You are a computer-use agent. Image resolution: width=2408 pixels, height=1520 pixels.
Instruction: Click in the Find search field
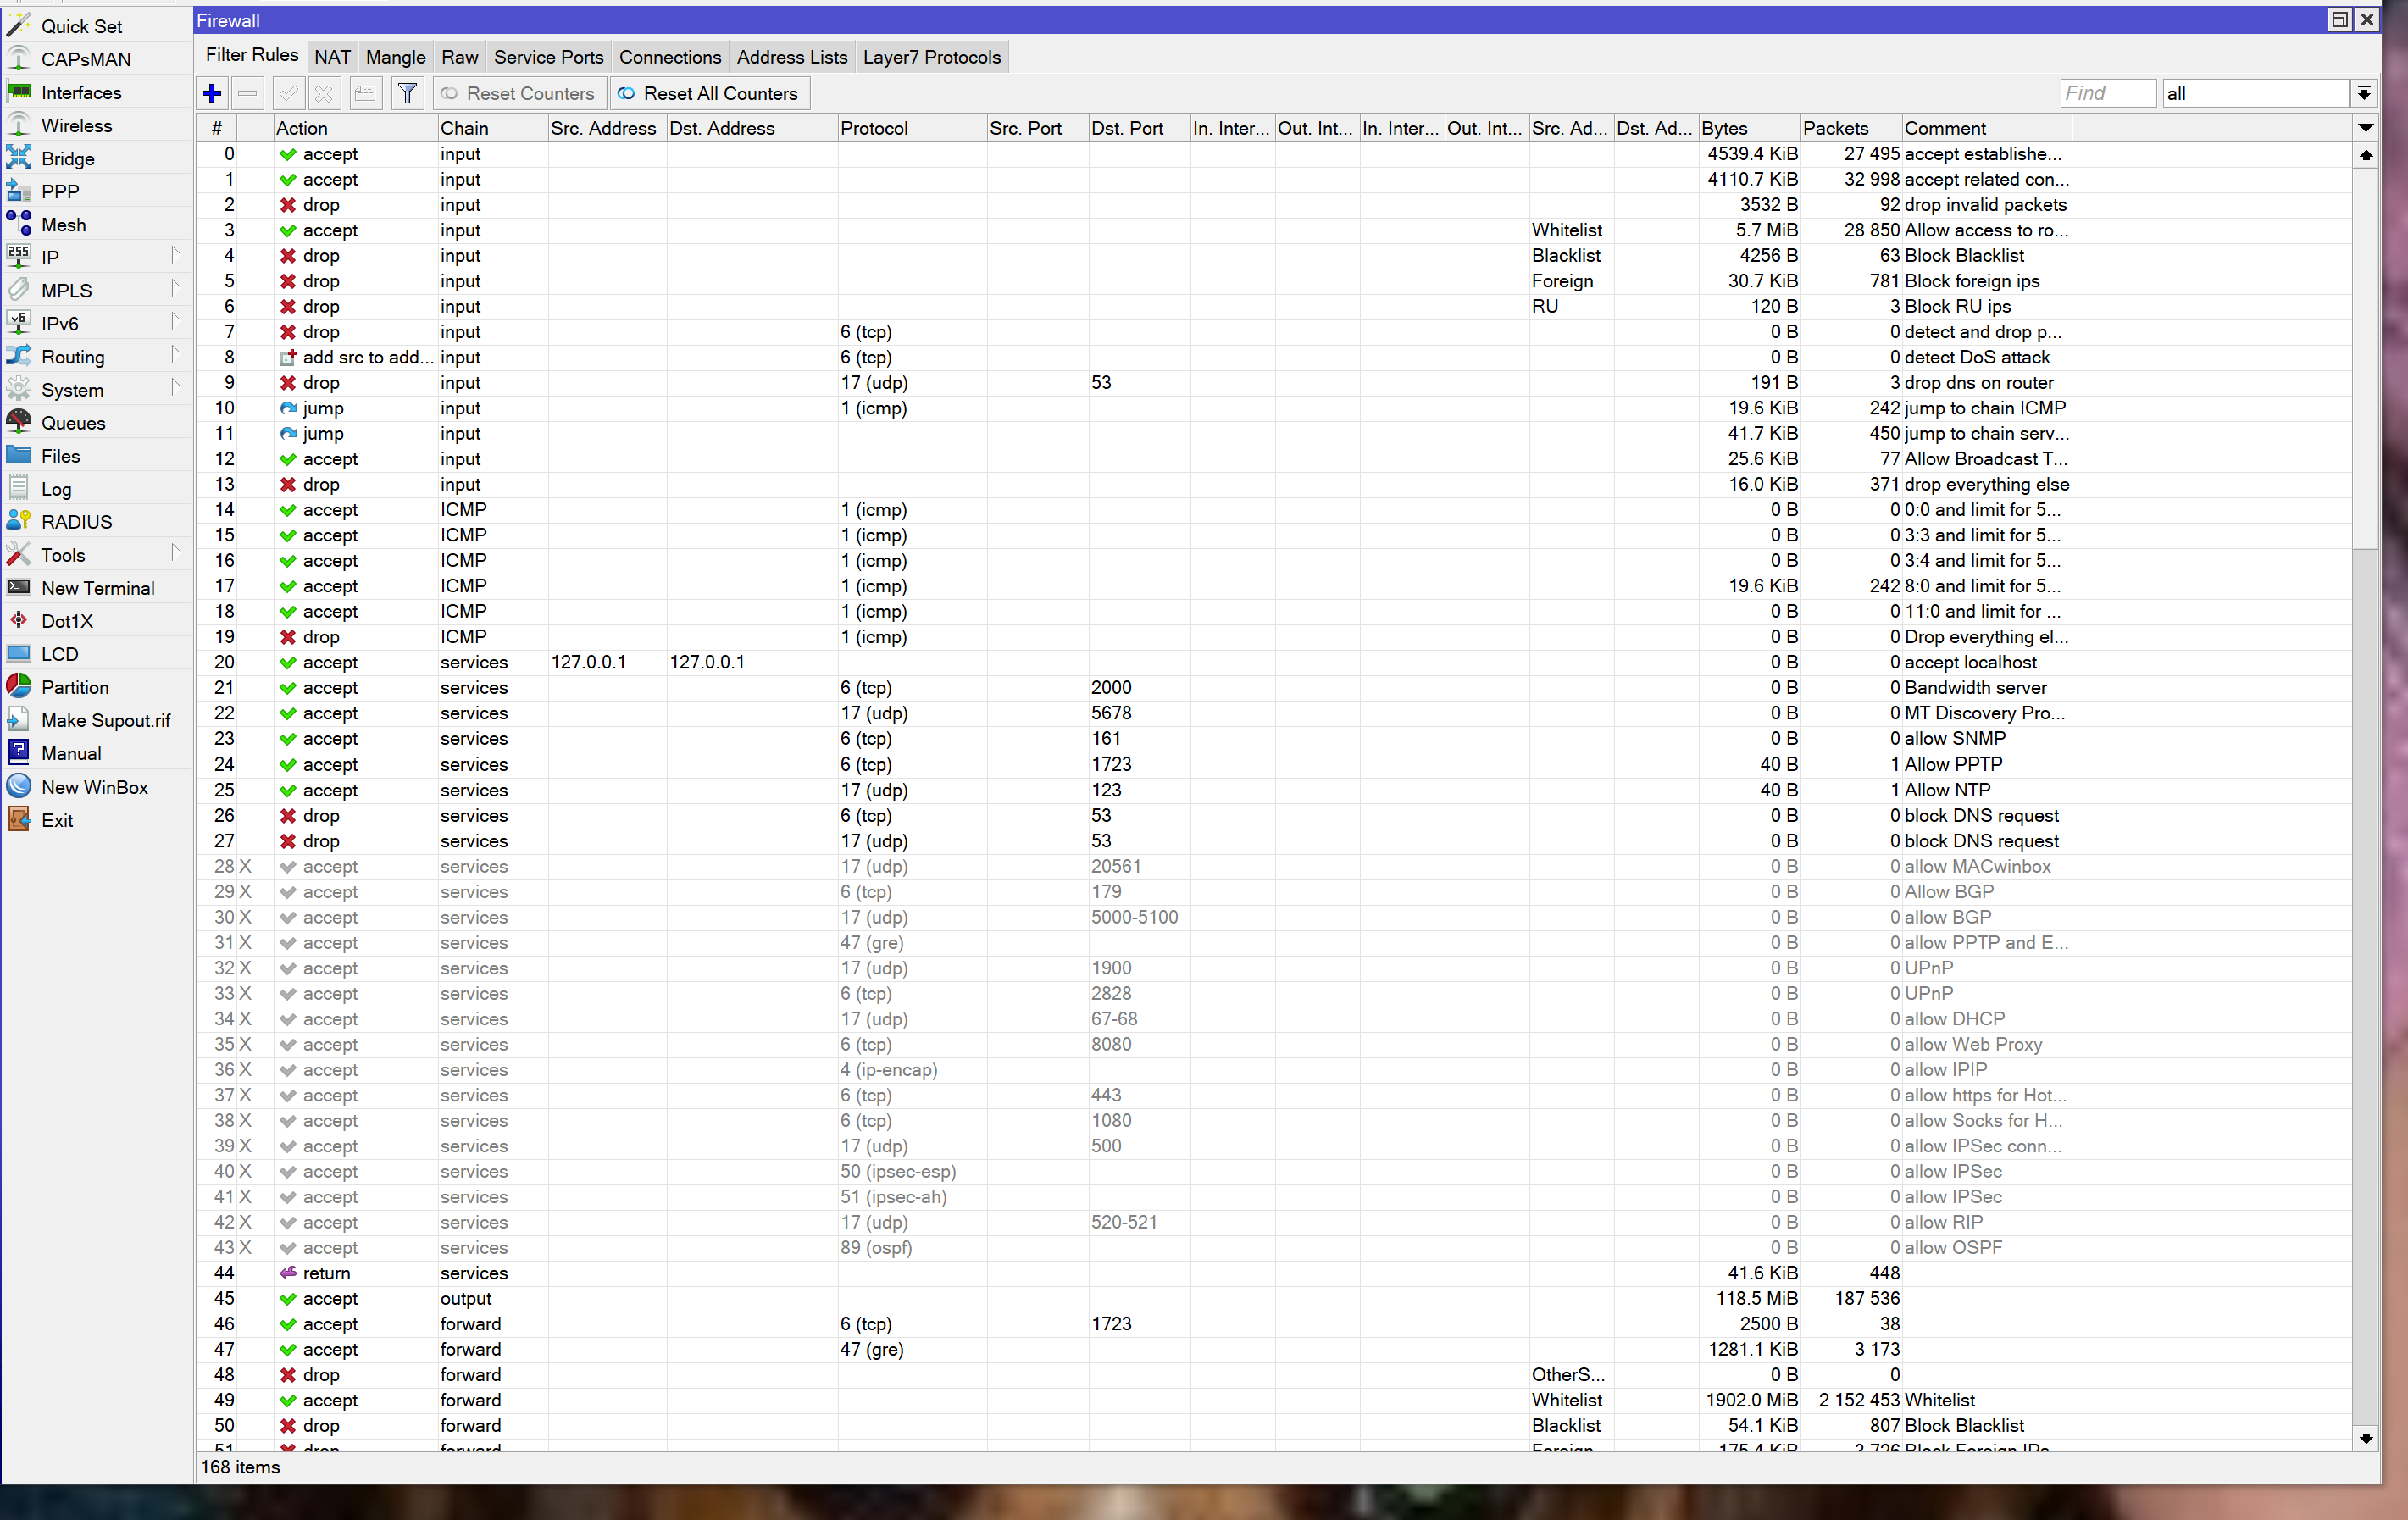point(2106,93)
